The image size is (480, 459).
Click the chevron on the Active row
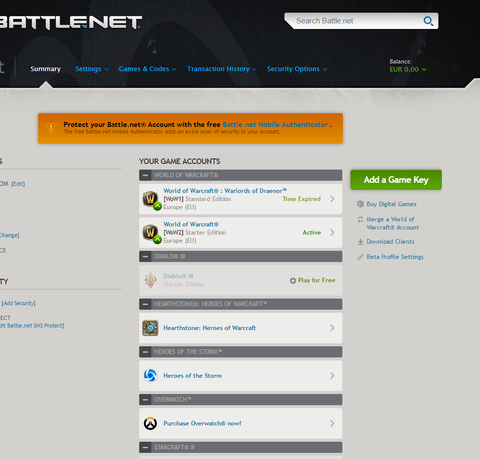pos(332,232)
